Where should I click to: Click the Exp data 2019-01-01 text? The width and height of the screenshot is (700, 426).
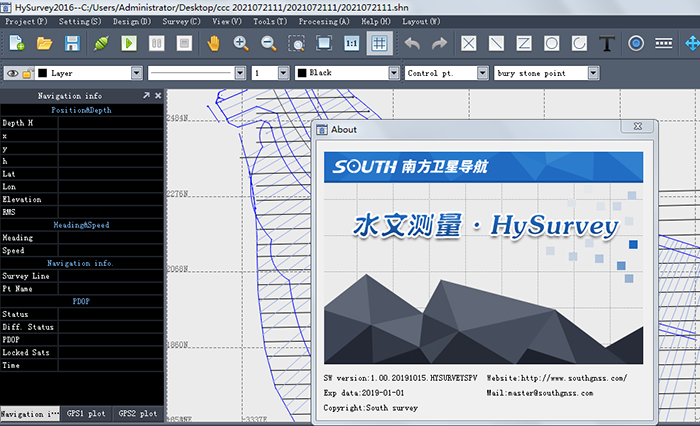(364, 393)
